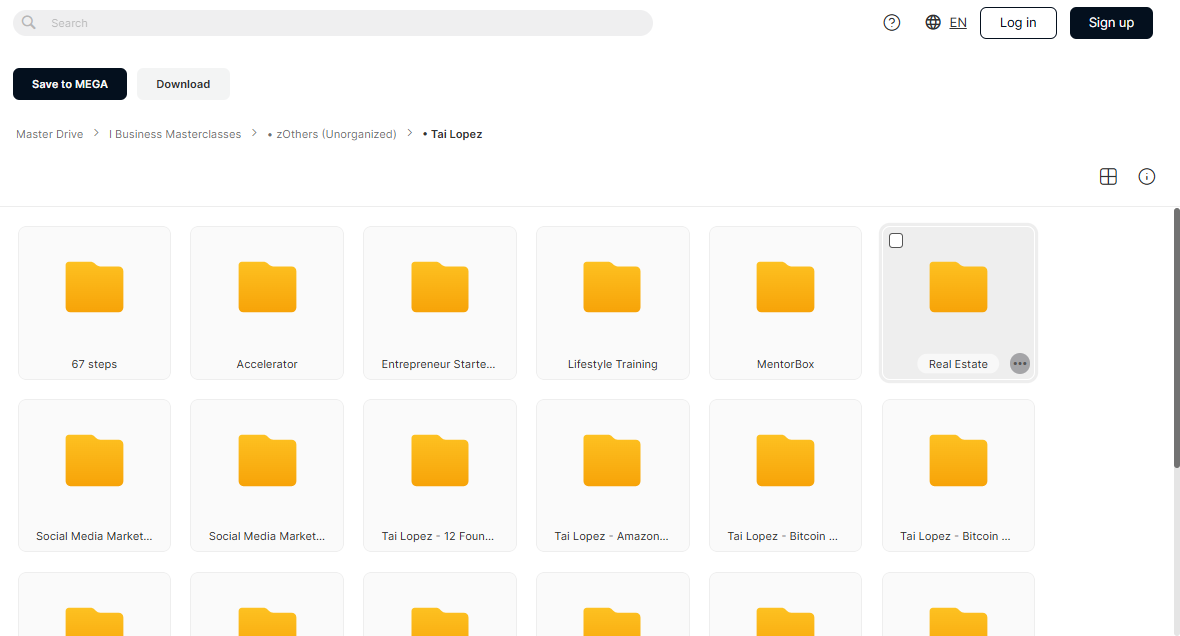Focus the Search input field
1180x636 pixels.
coord(333,23)
